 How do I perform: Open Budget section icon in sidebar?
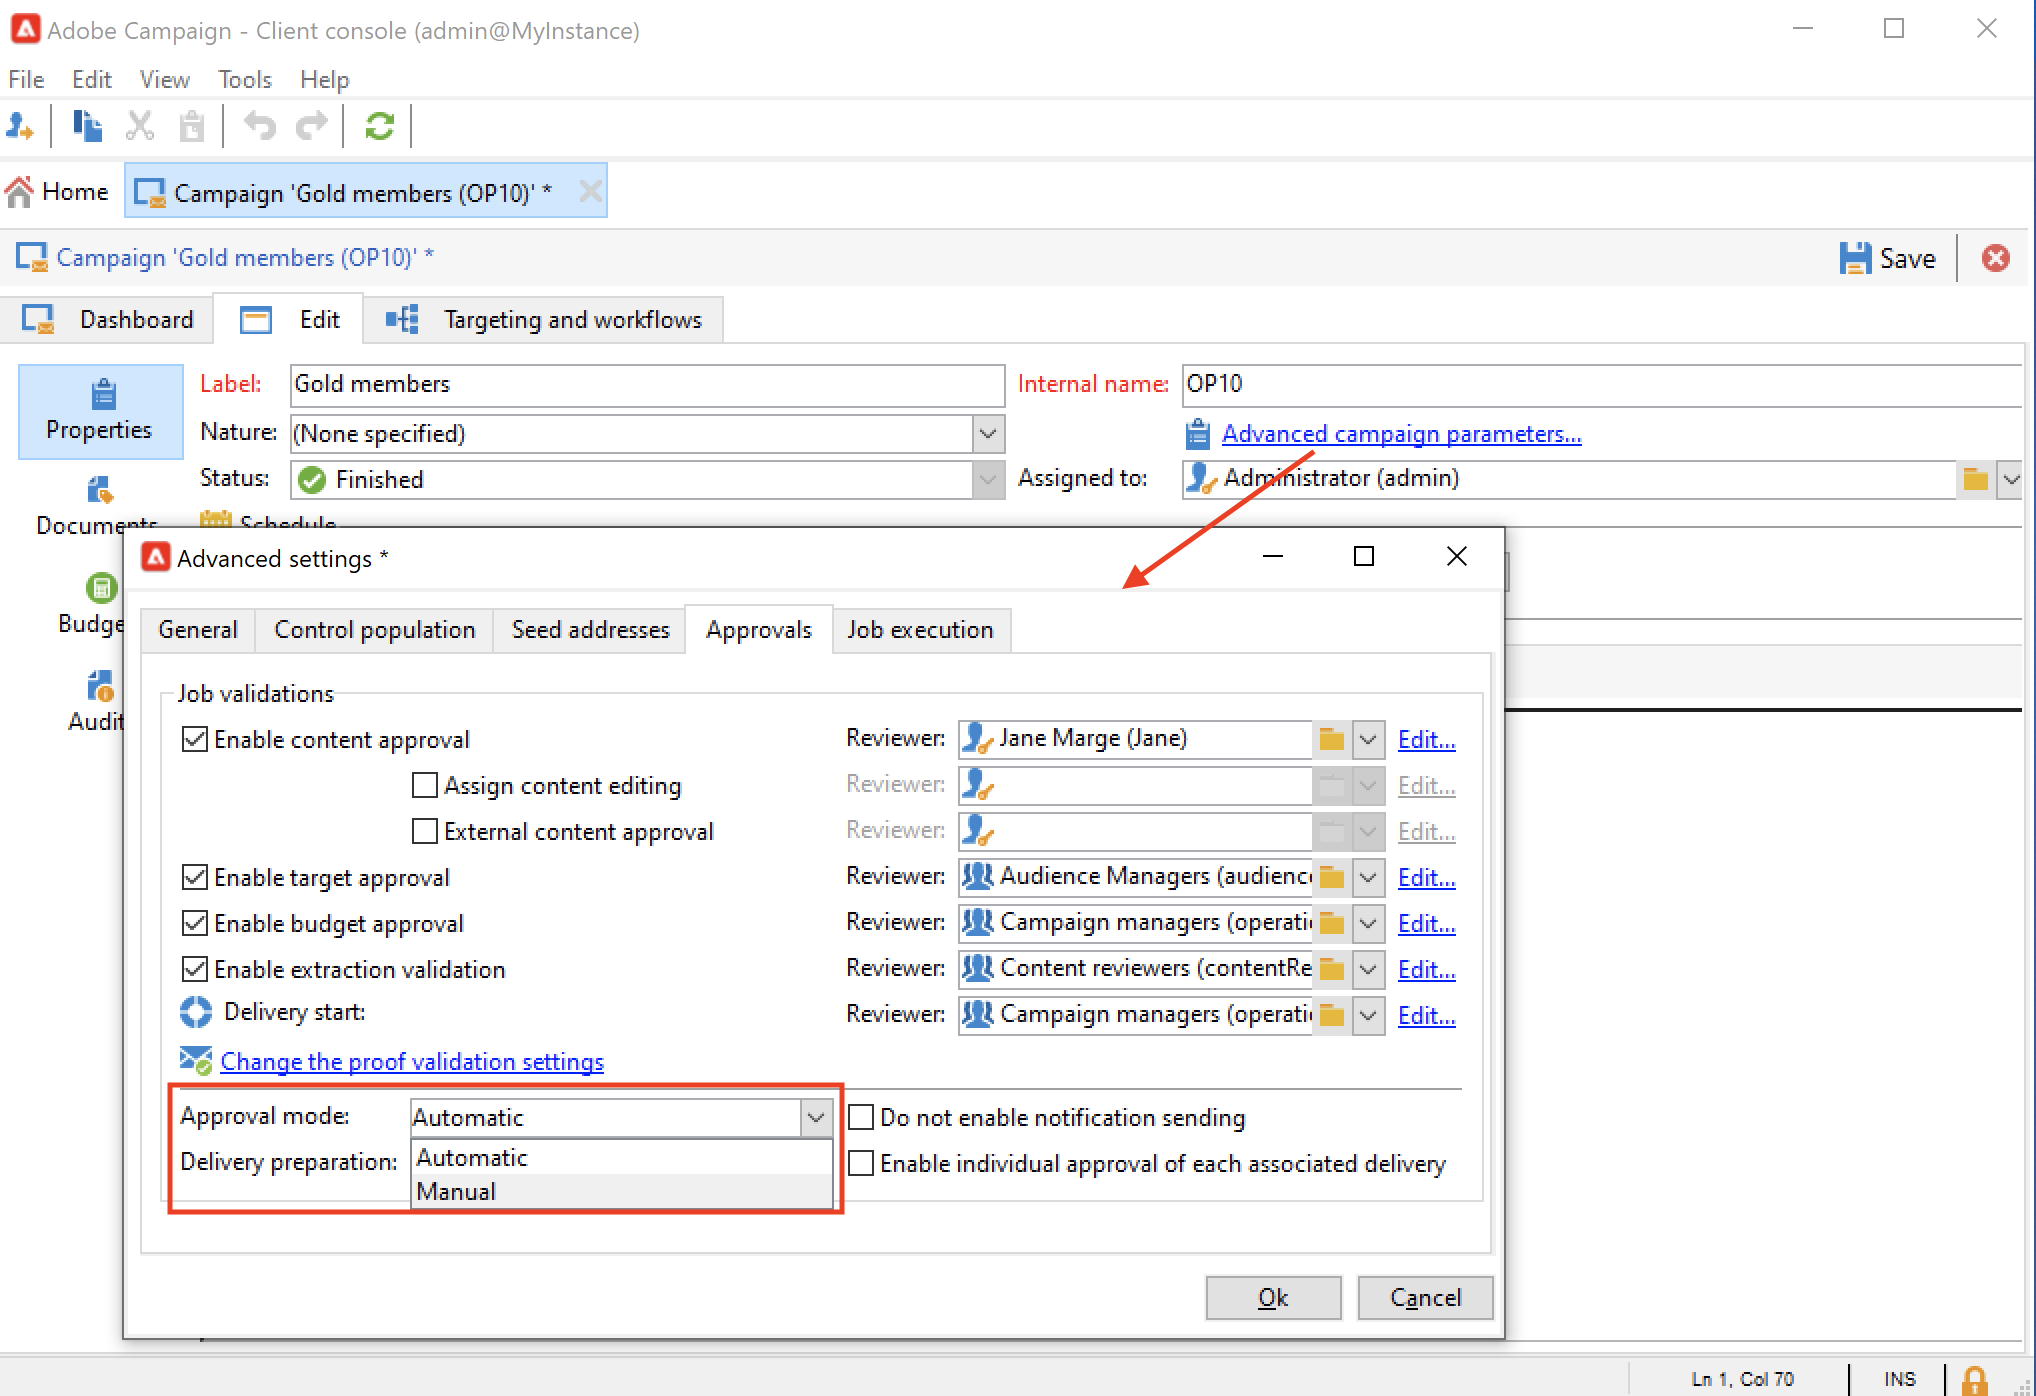click(x=100, y=588)
